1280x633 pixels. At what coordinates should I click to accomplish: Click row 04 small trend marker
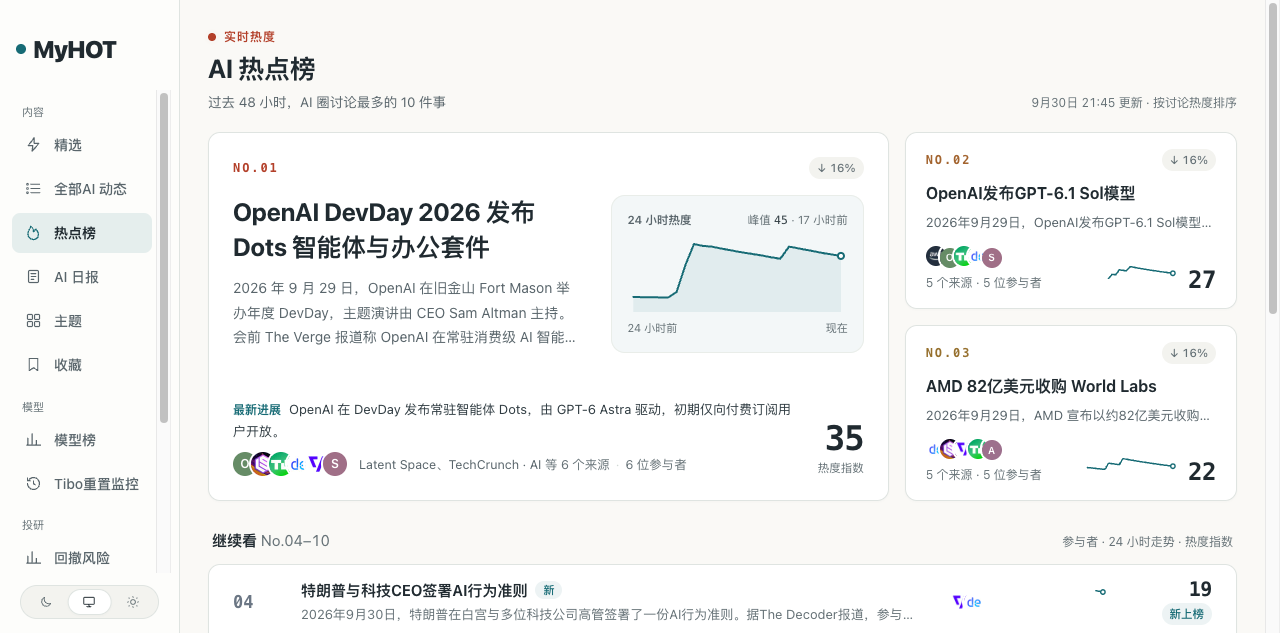tap(1101, 592)
